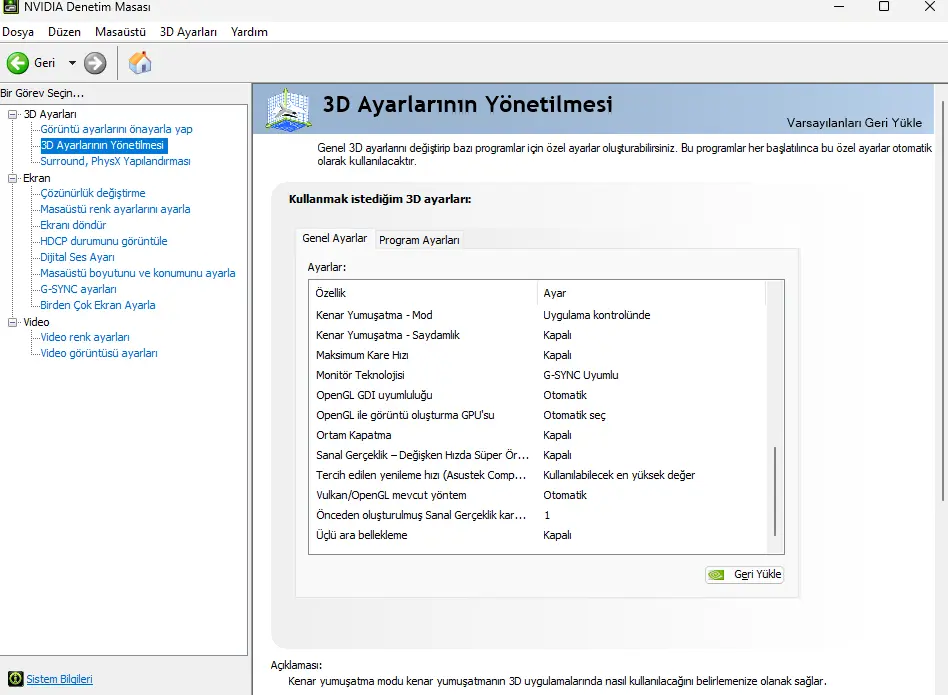Open the Düzen menu
This screenshot has height=695, width=948.
[x=64, y=32]
